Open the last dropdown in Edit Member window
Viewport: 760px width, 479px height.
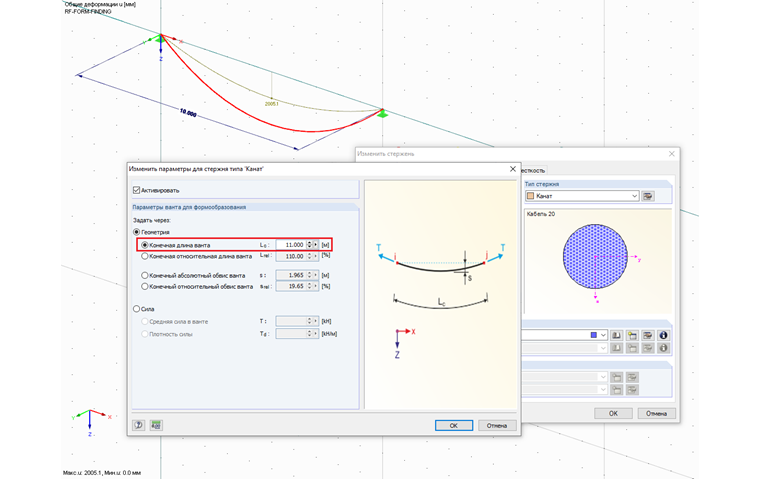pyautogui.click(x=603, y=390)
